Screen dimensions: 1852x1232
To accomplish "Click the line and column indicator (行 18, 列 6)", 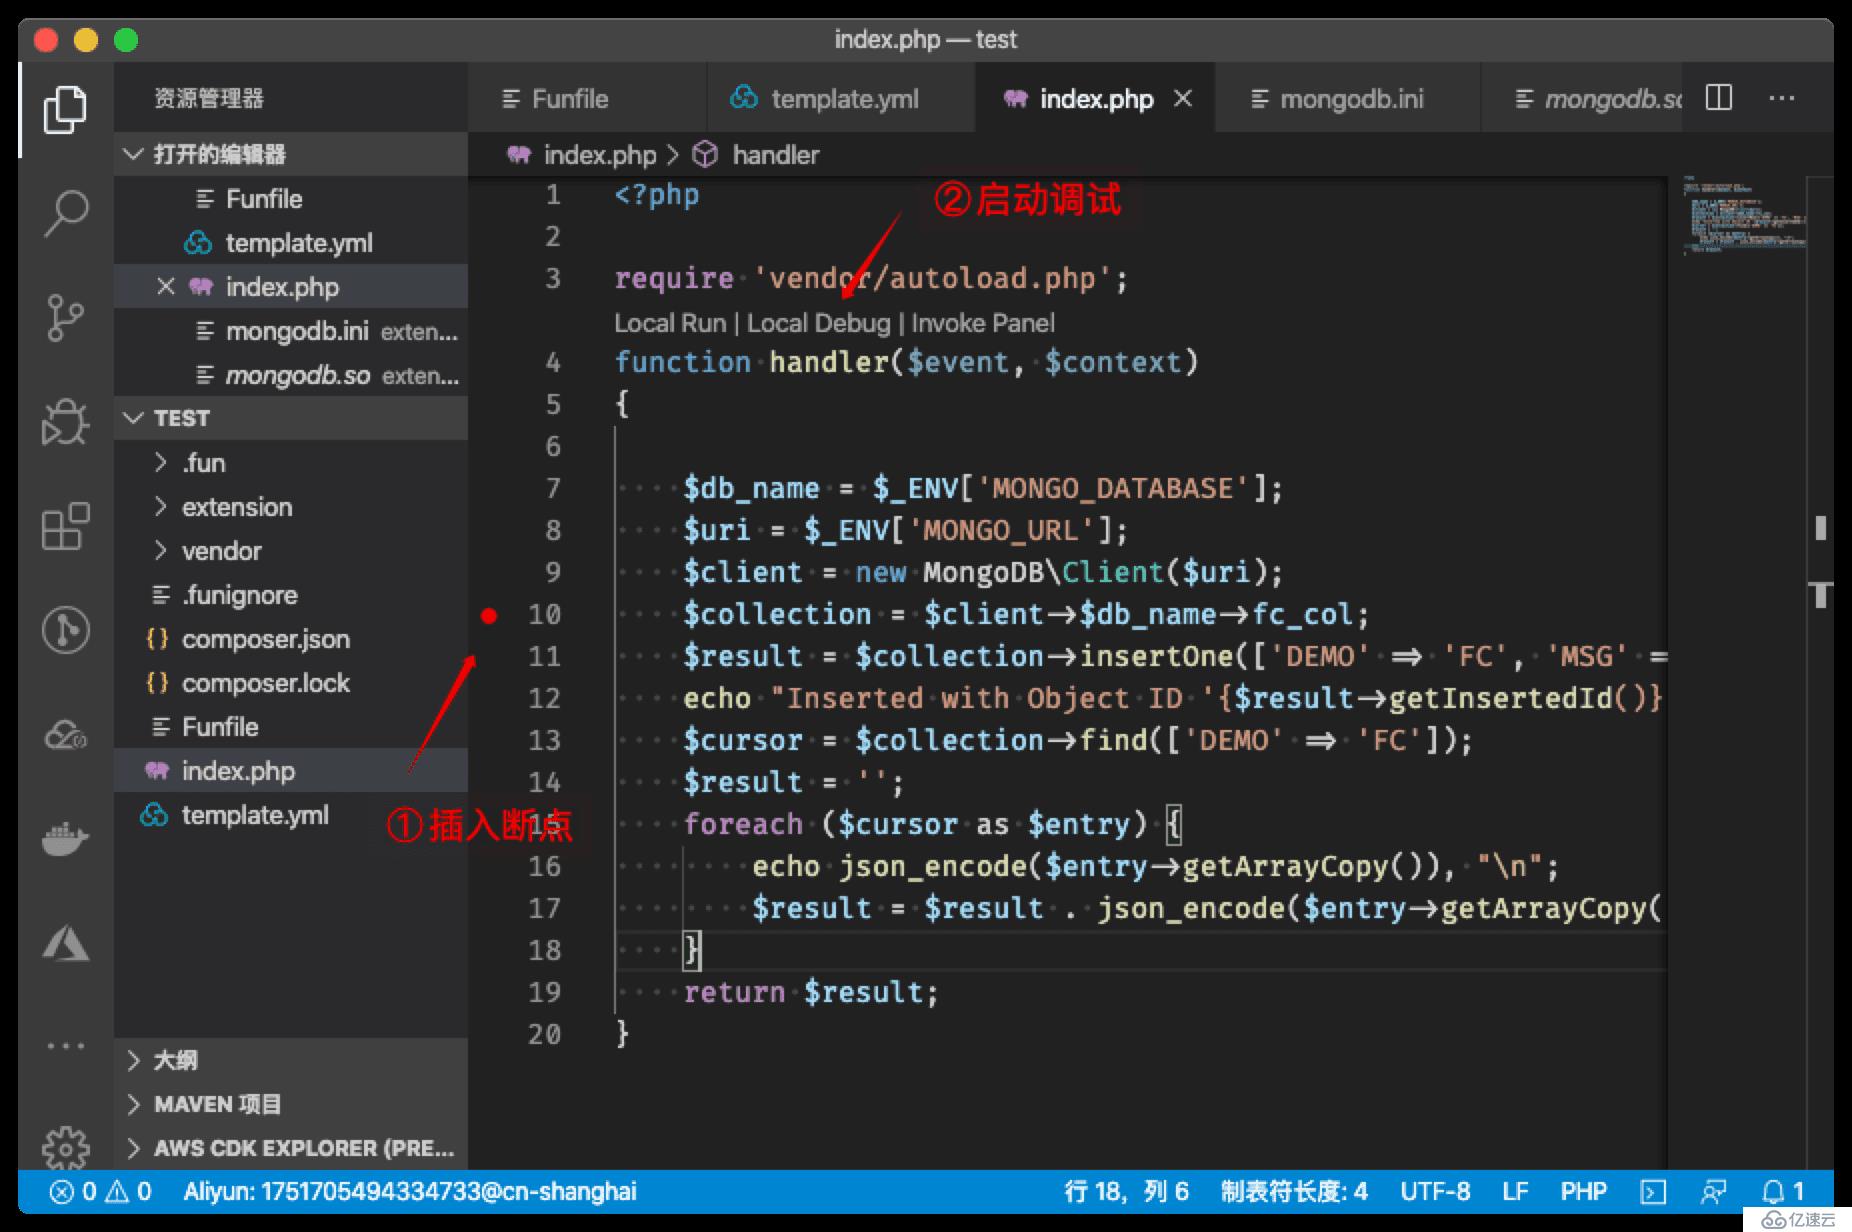I will coord(1126,1191).
